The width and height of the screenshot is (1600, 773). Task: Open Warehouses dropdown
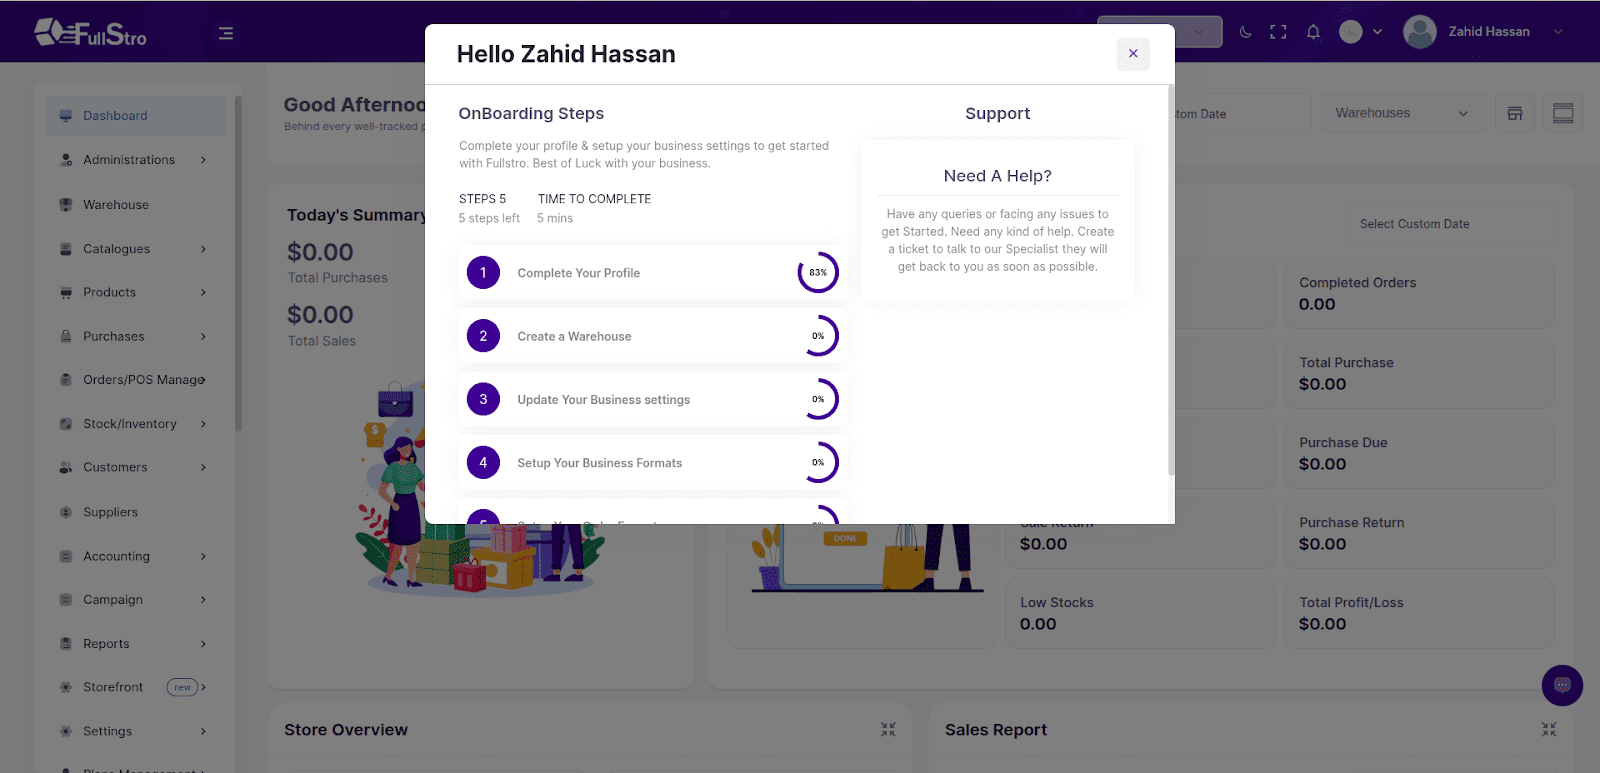[x=1402, y=113]
